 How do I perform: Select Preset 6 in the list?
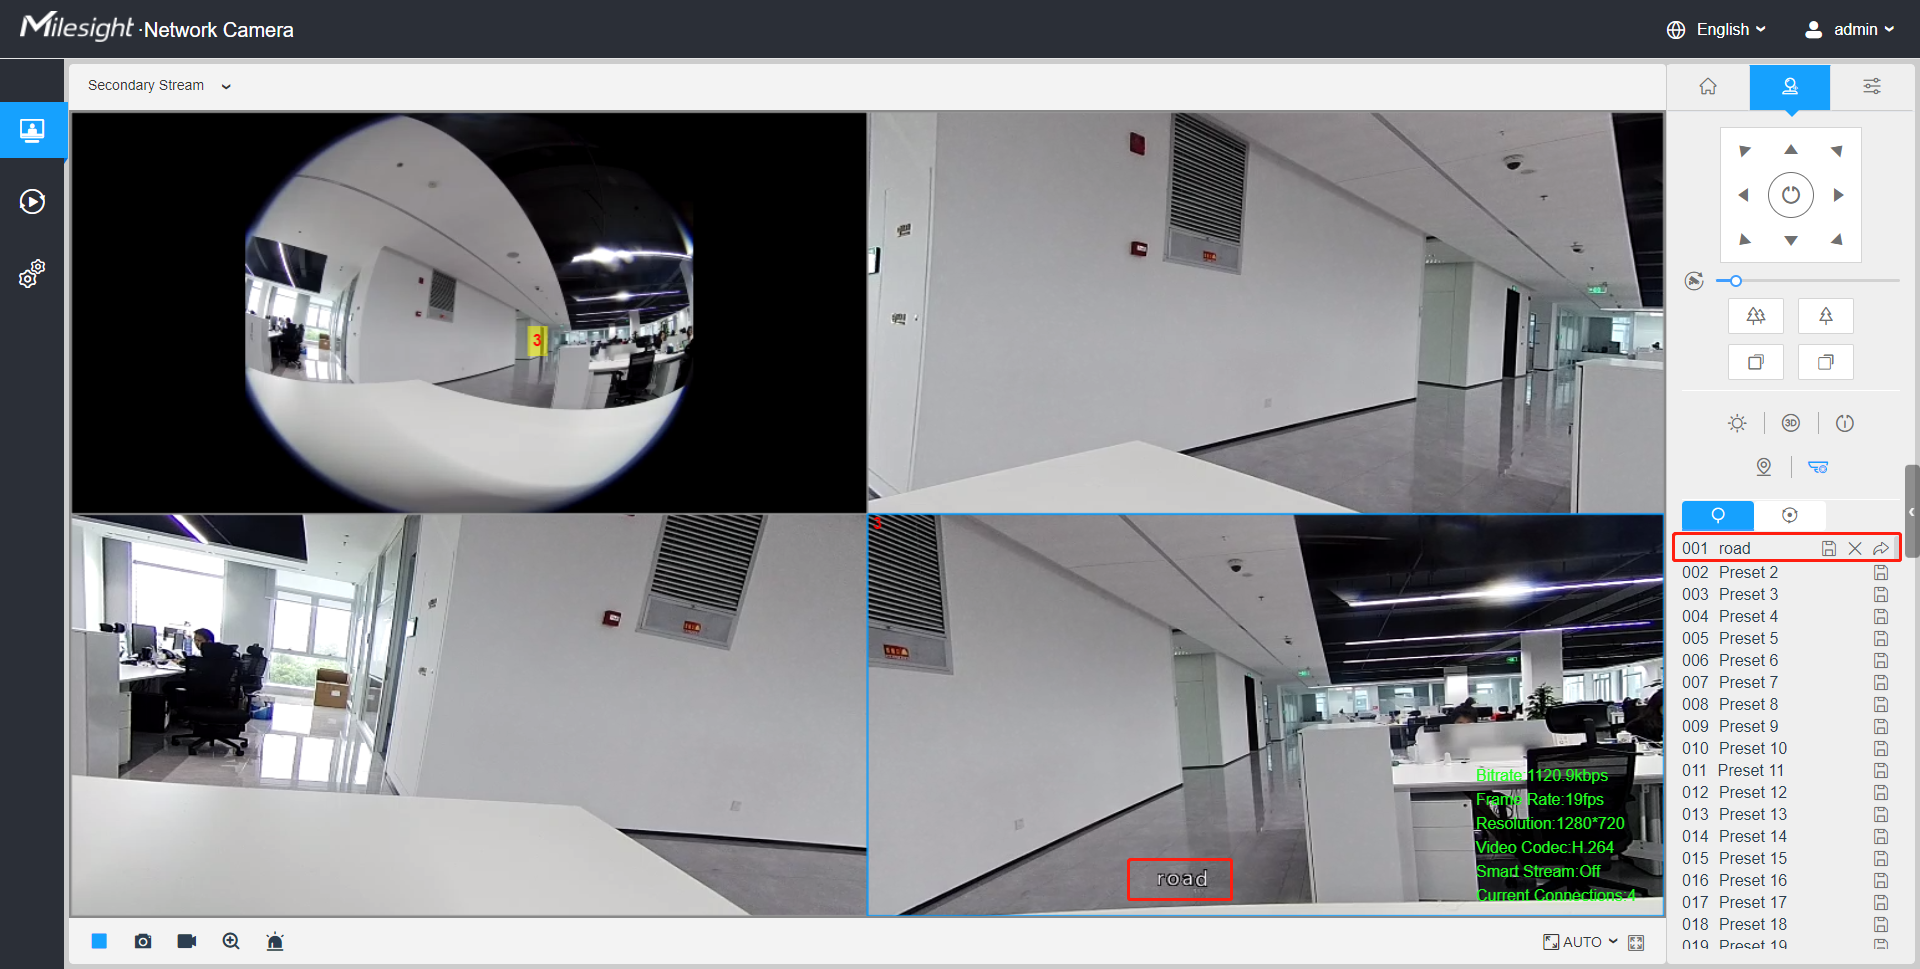click(1786, 660)
